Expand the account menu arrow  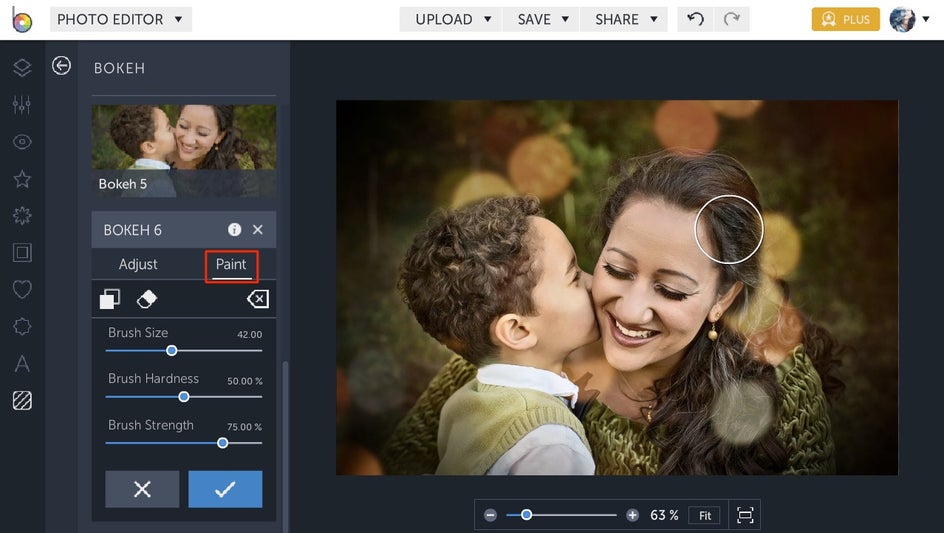pos(926,19)
